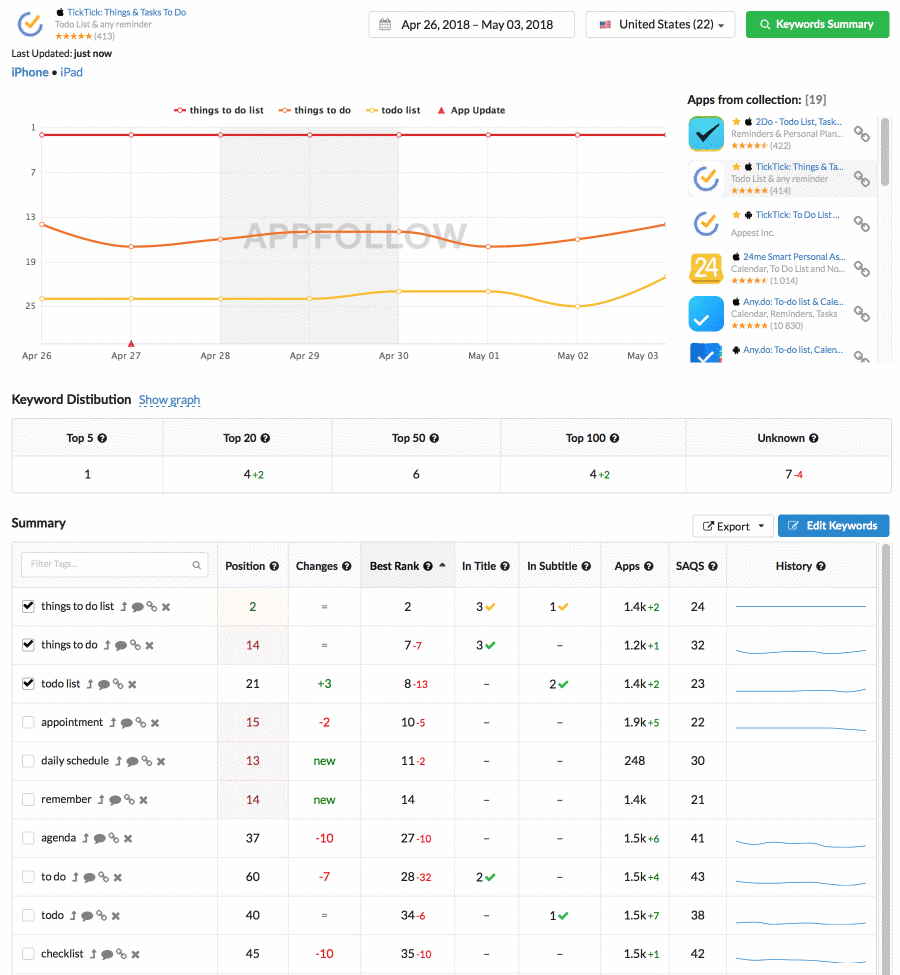
Task: Click the chain link icon for 'daily schedule'
Action: click(146, 762)
